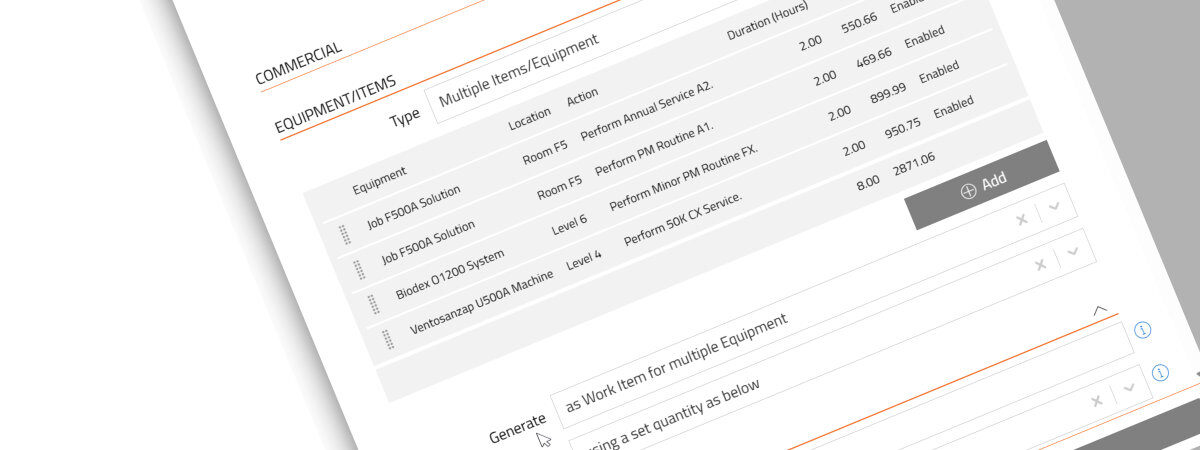Open the second dropdown chevron below Add

pos(1074,251)
